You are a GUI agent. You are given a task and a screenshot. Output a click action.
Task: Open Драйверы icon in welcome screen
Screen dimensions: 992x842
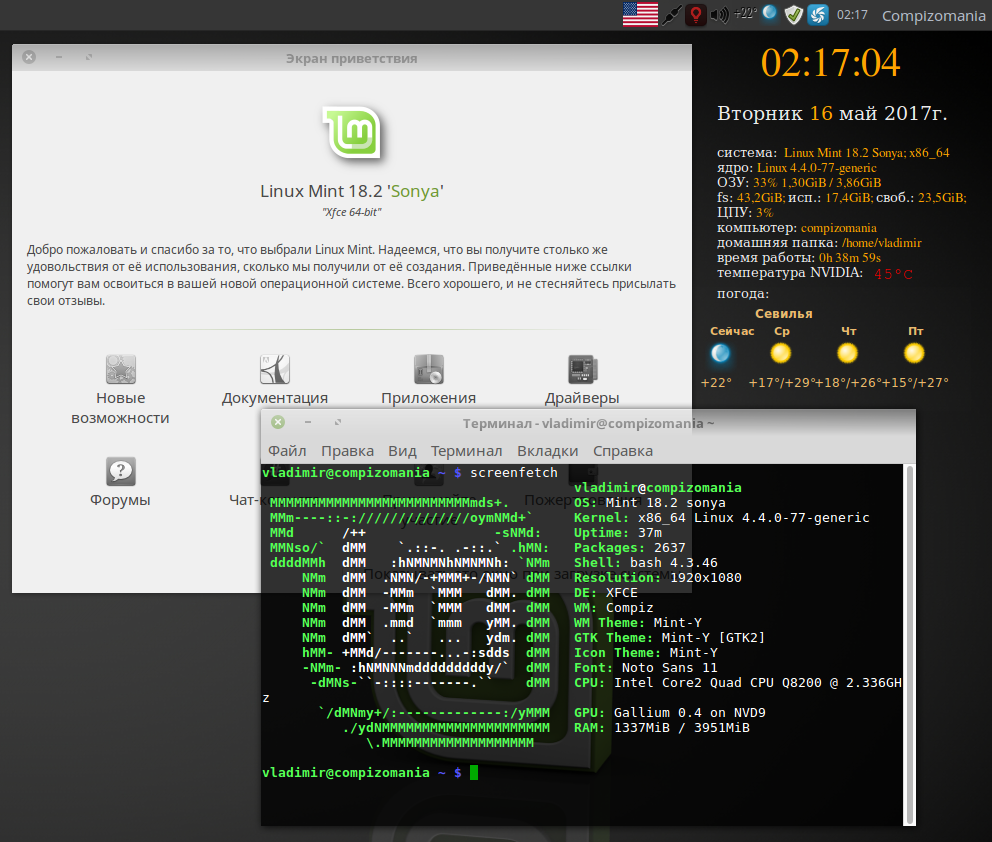click(x=583, y=369)
